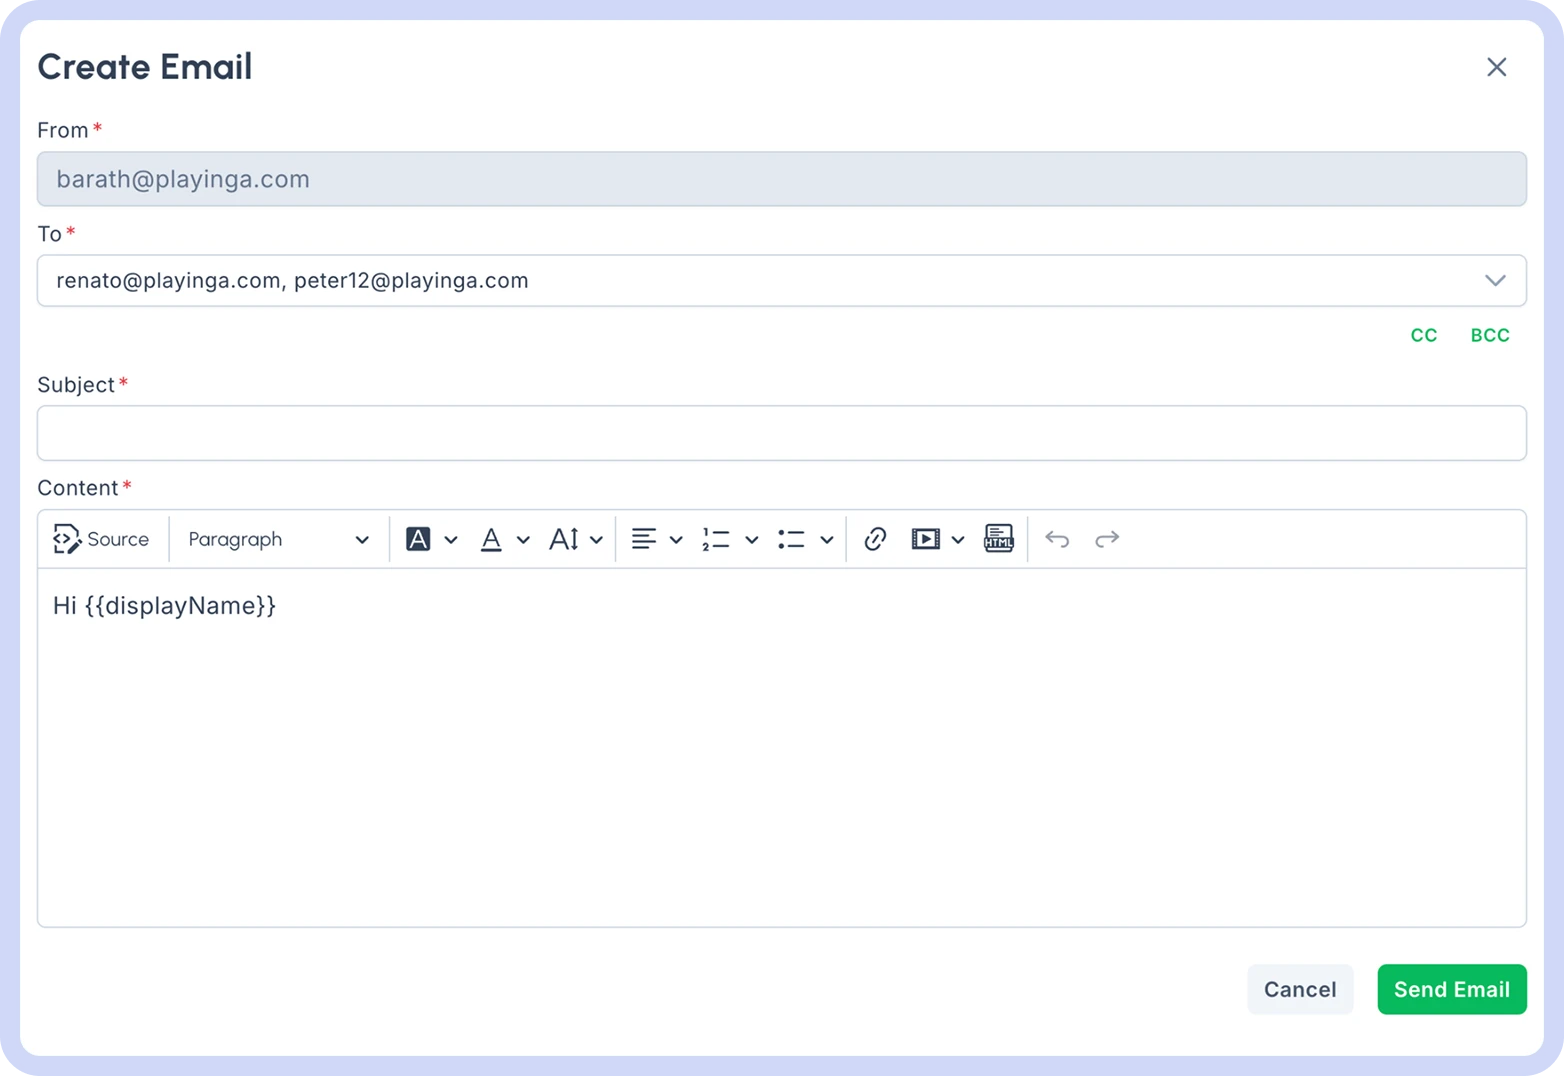Screen dimensions: 1564x1076
Task: Expand font color options arrow
Action: [523, 540]
